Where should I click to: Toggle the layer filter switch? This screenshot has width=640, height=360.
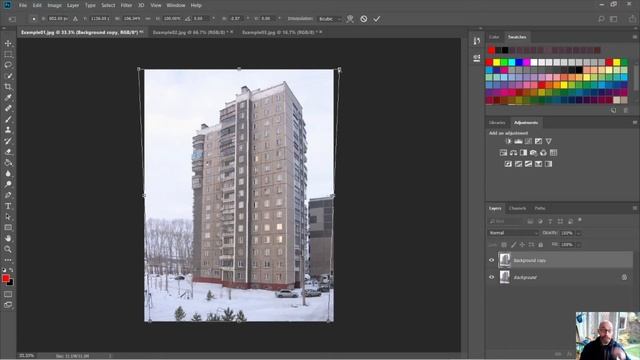(580, 220)
